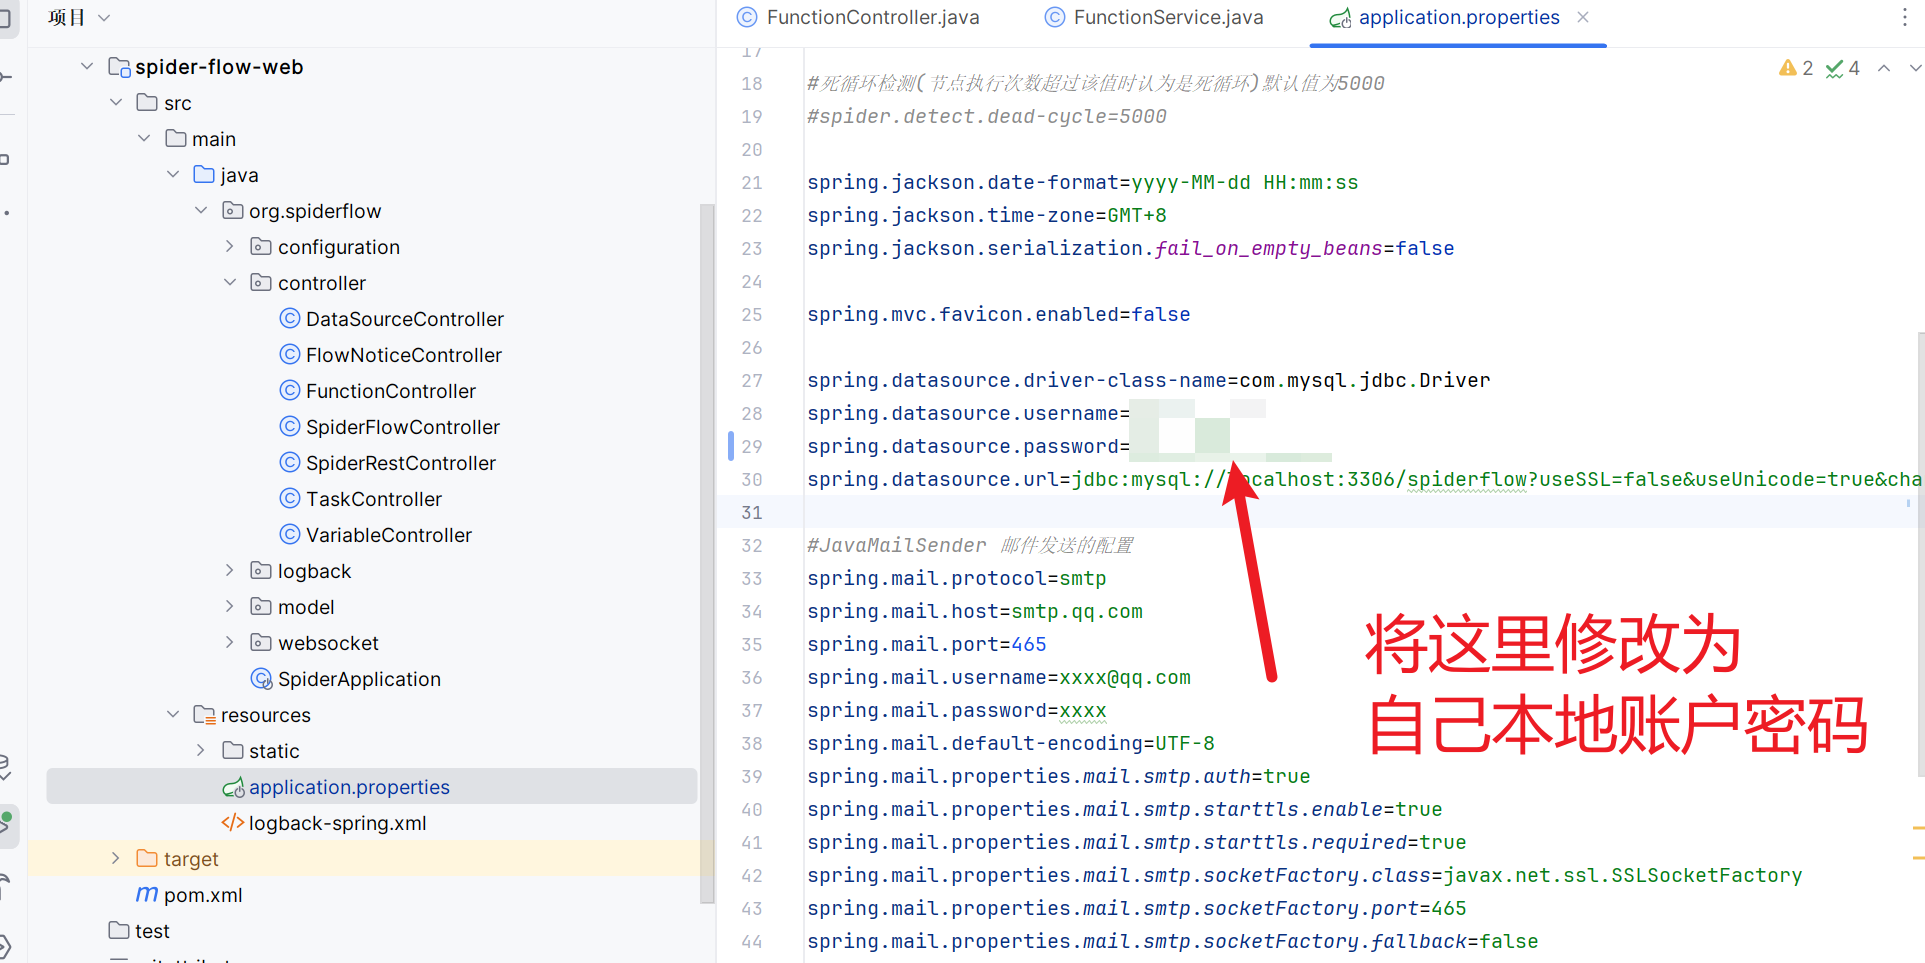The image size is (1925, 963).
Task: Click the pom.xml Maven icon
Action: coord(147,895)
